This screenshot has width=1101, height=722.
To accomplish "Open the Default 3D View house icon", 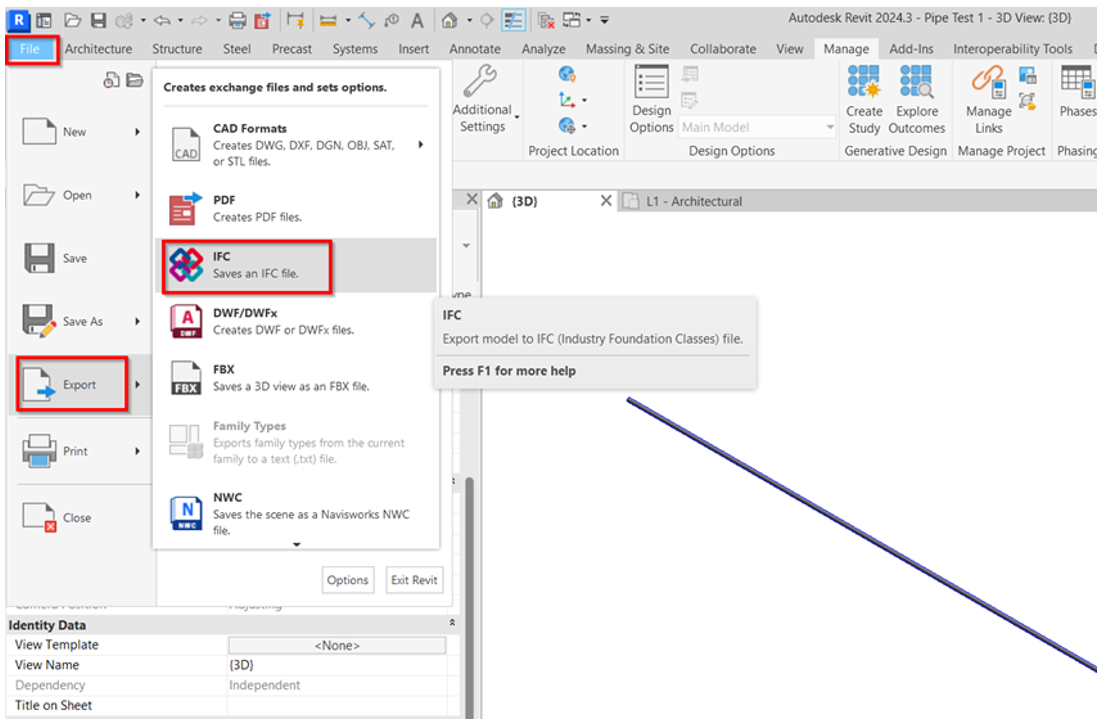I will coord(449,20).
